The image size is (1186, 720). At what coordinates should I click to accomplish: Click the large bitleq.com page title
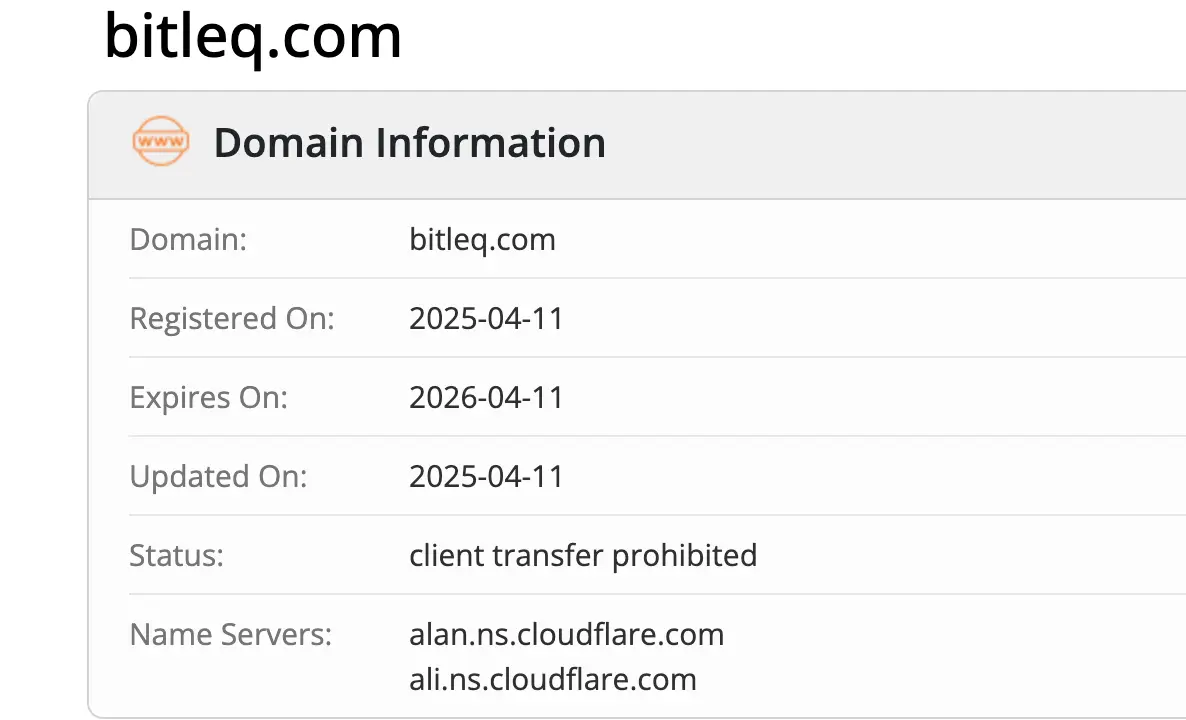coord(253,36)
